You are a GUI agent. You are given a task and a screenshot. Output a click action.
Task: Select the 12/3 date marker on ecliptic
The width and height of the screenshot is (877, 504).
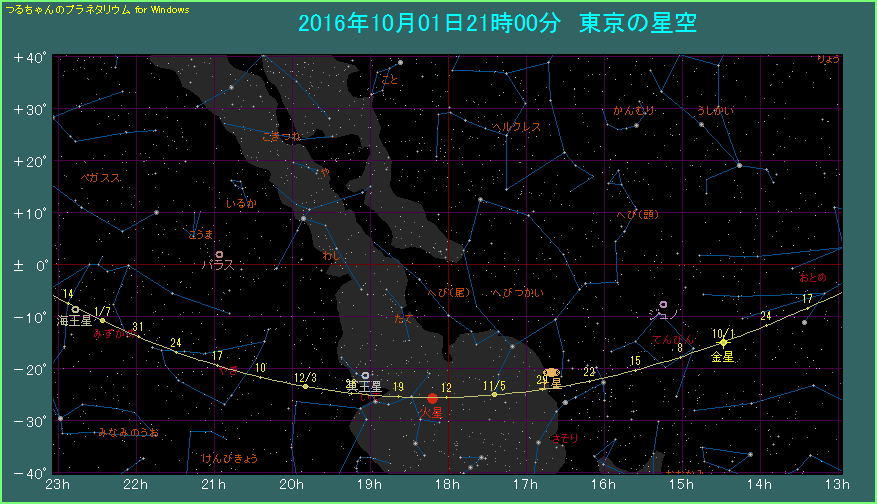(304, 386)
